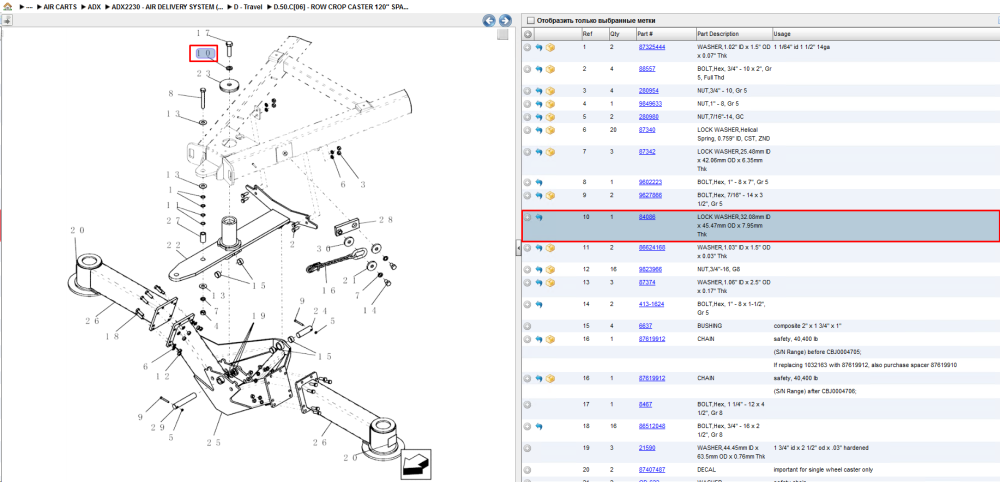
Task: Open part number 9849633 link
Action: coord(651,103)
